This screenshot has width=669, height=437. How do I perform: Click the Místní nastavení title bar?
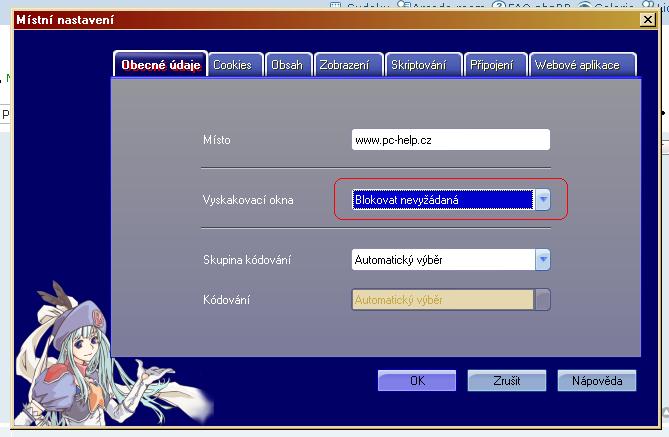click(300, 19)
